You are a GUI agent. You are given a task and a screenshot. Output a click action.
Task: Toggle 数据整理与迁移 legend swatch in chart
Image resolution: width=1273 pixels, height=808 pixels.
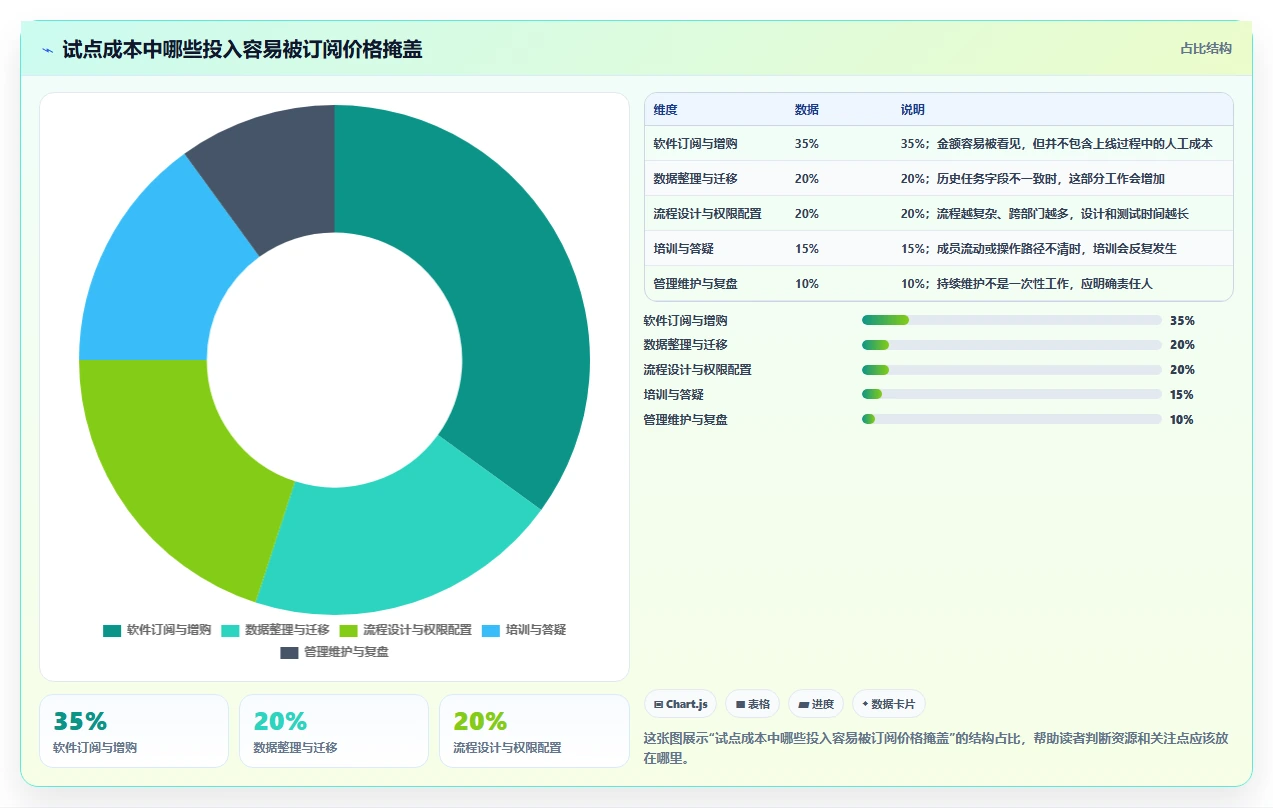(x=230, y=630)
